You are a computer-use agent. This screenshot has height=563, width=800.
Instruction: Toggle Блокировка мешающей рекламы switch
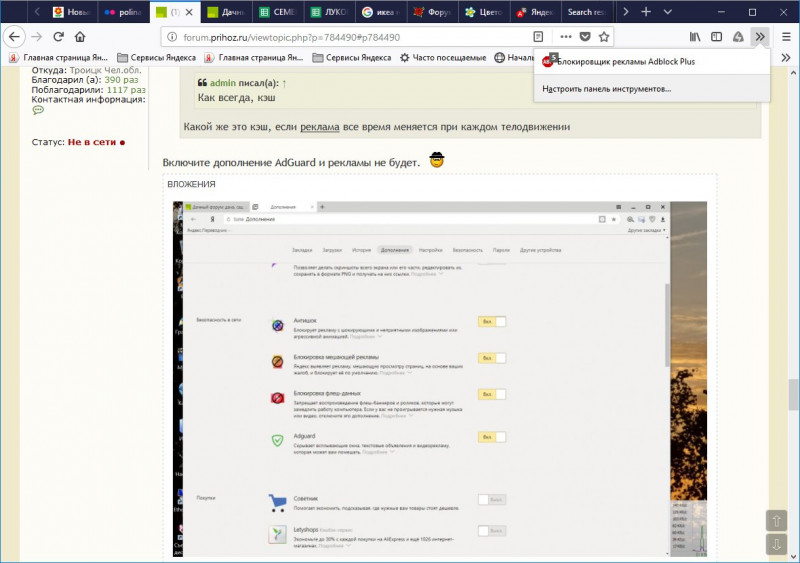[492, 358]
